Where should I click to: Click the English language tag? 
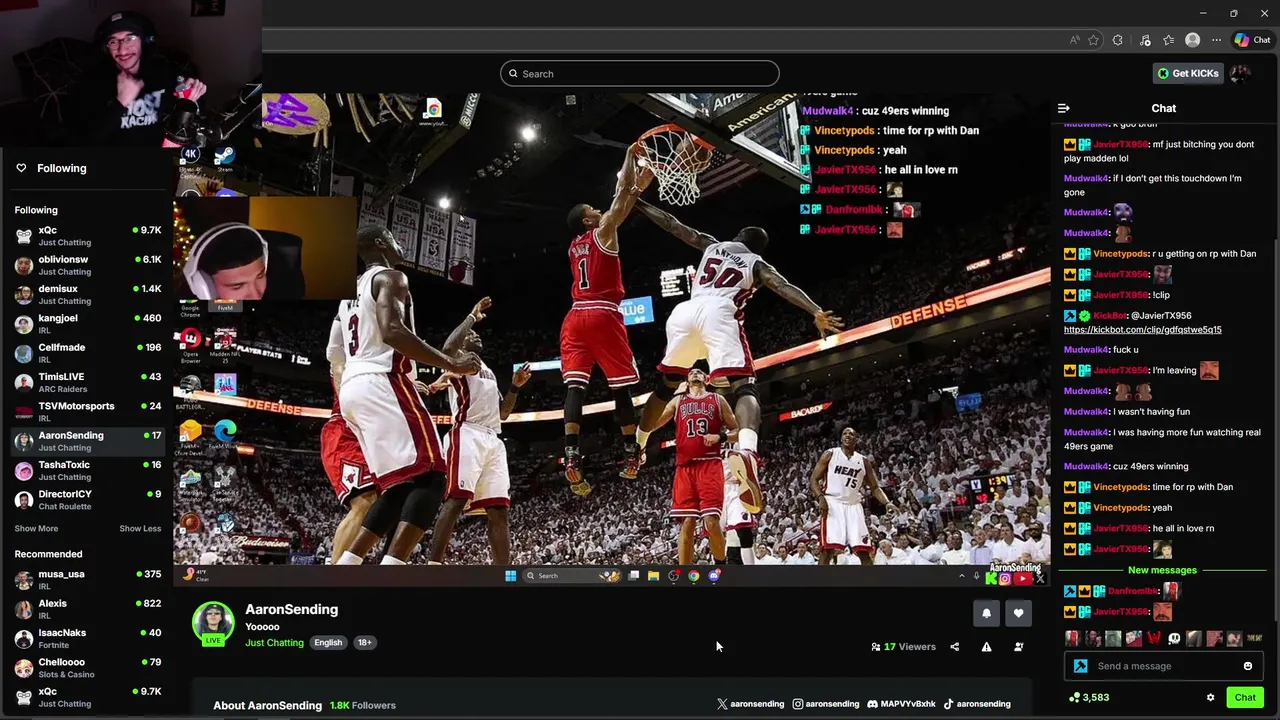(328, 643)
